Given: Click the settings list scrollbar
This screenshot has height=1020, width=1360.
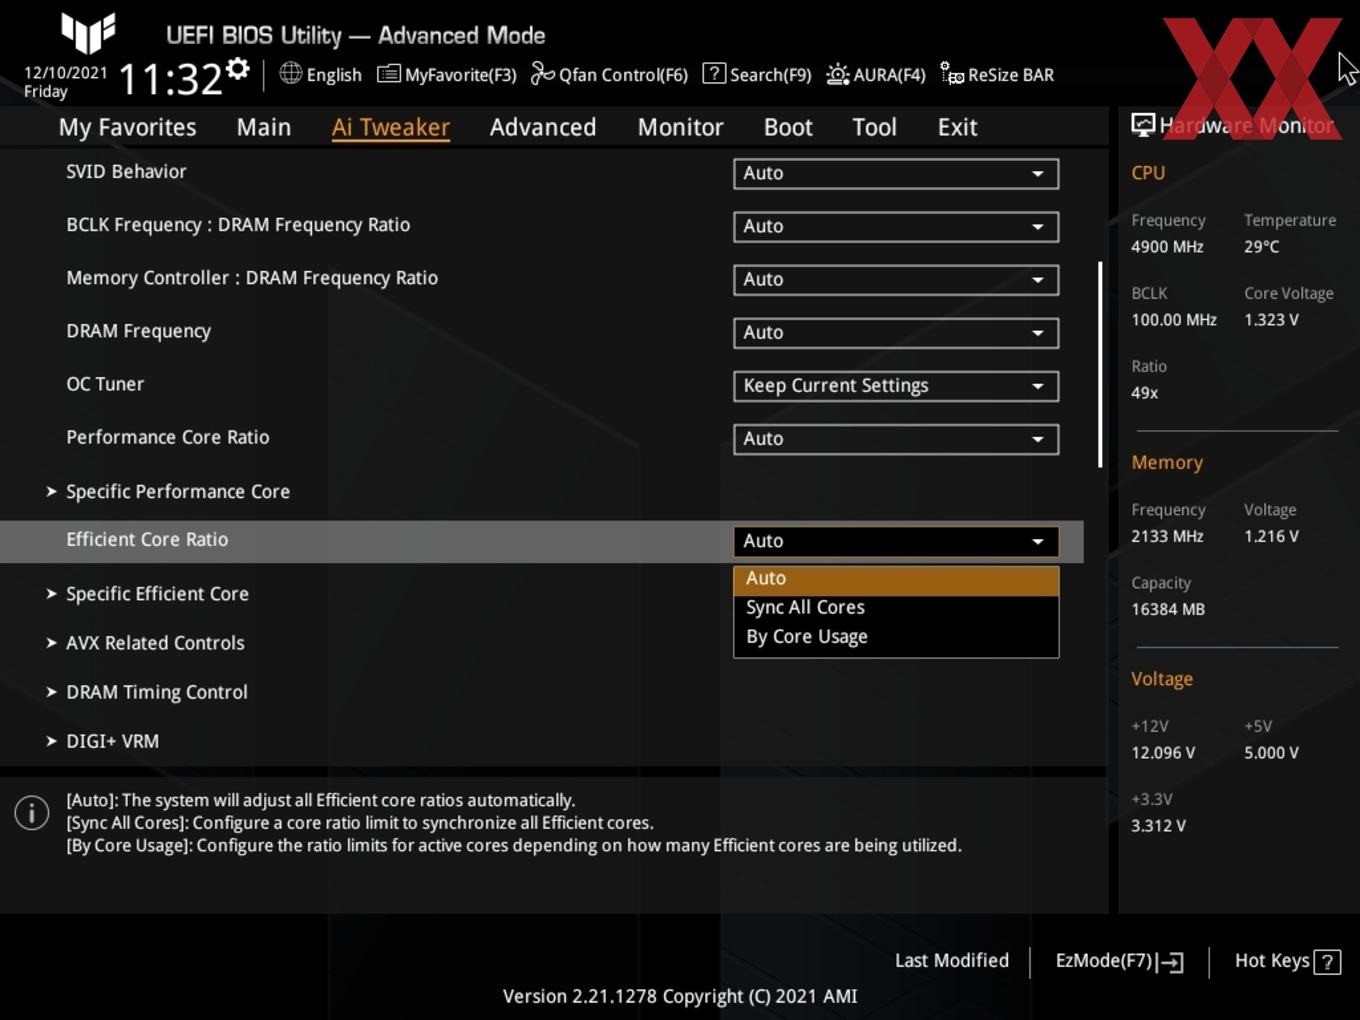Looking at the screenshot, I should click(x=1100, y=365).
